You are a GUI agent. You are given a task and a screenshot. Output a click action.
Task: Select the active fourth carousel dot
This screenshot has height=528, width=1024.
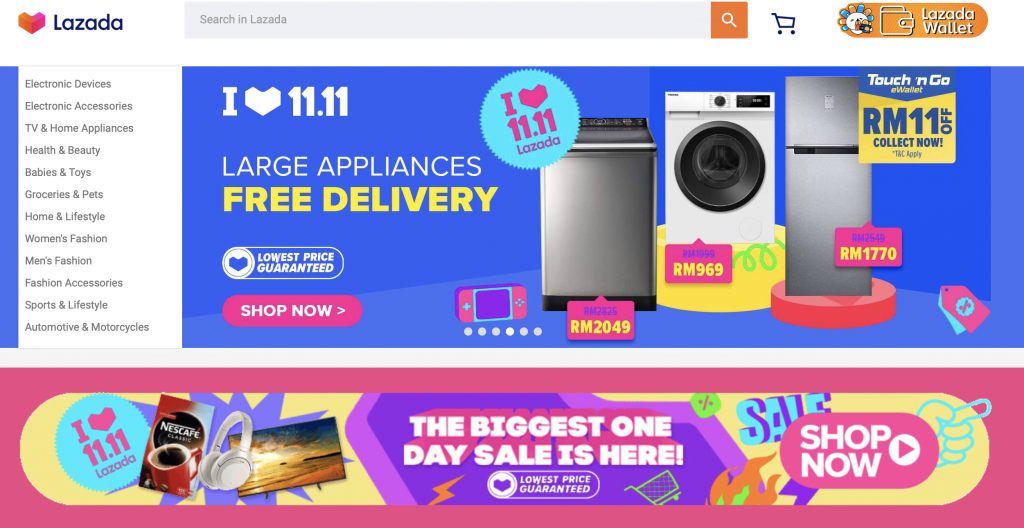pos(510,331)
